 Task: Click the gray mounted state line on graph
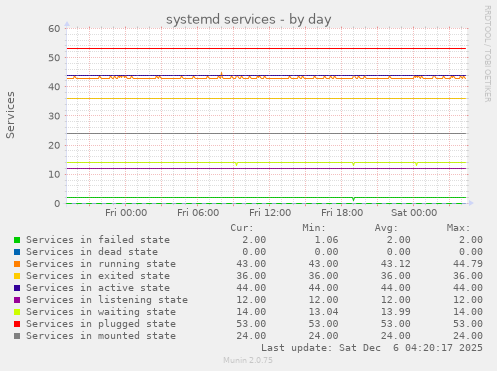(x=267, y=134)
